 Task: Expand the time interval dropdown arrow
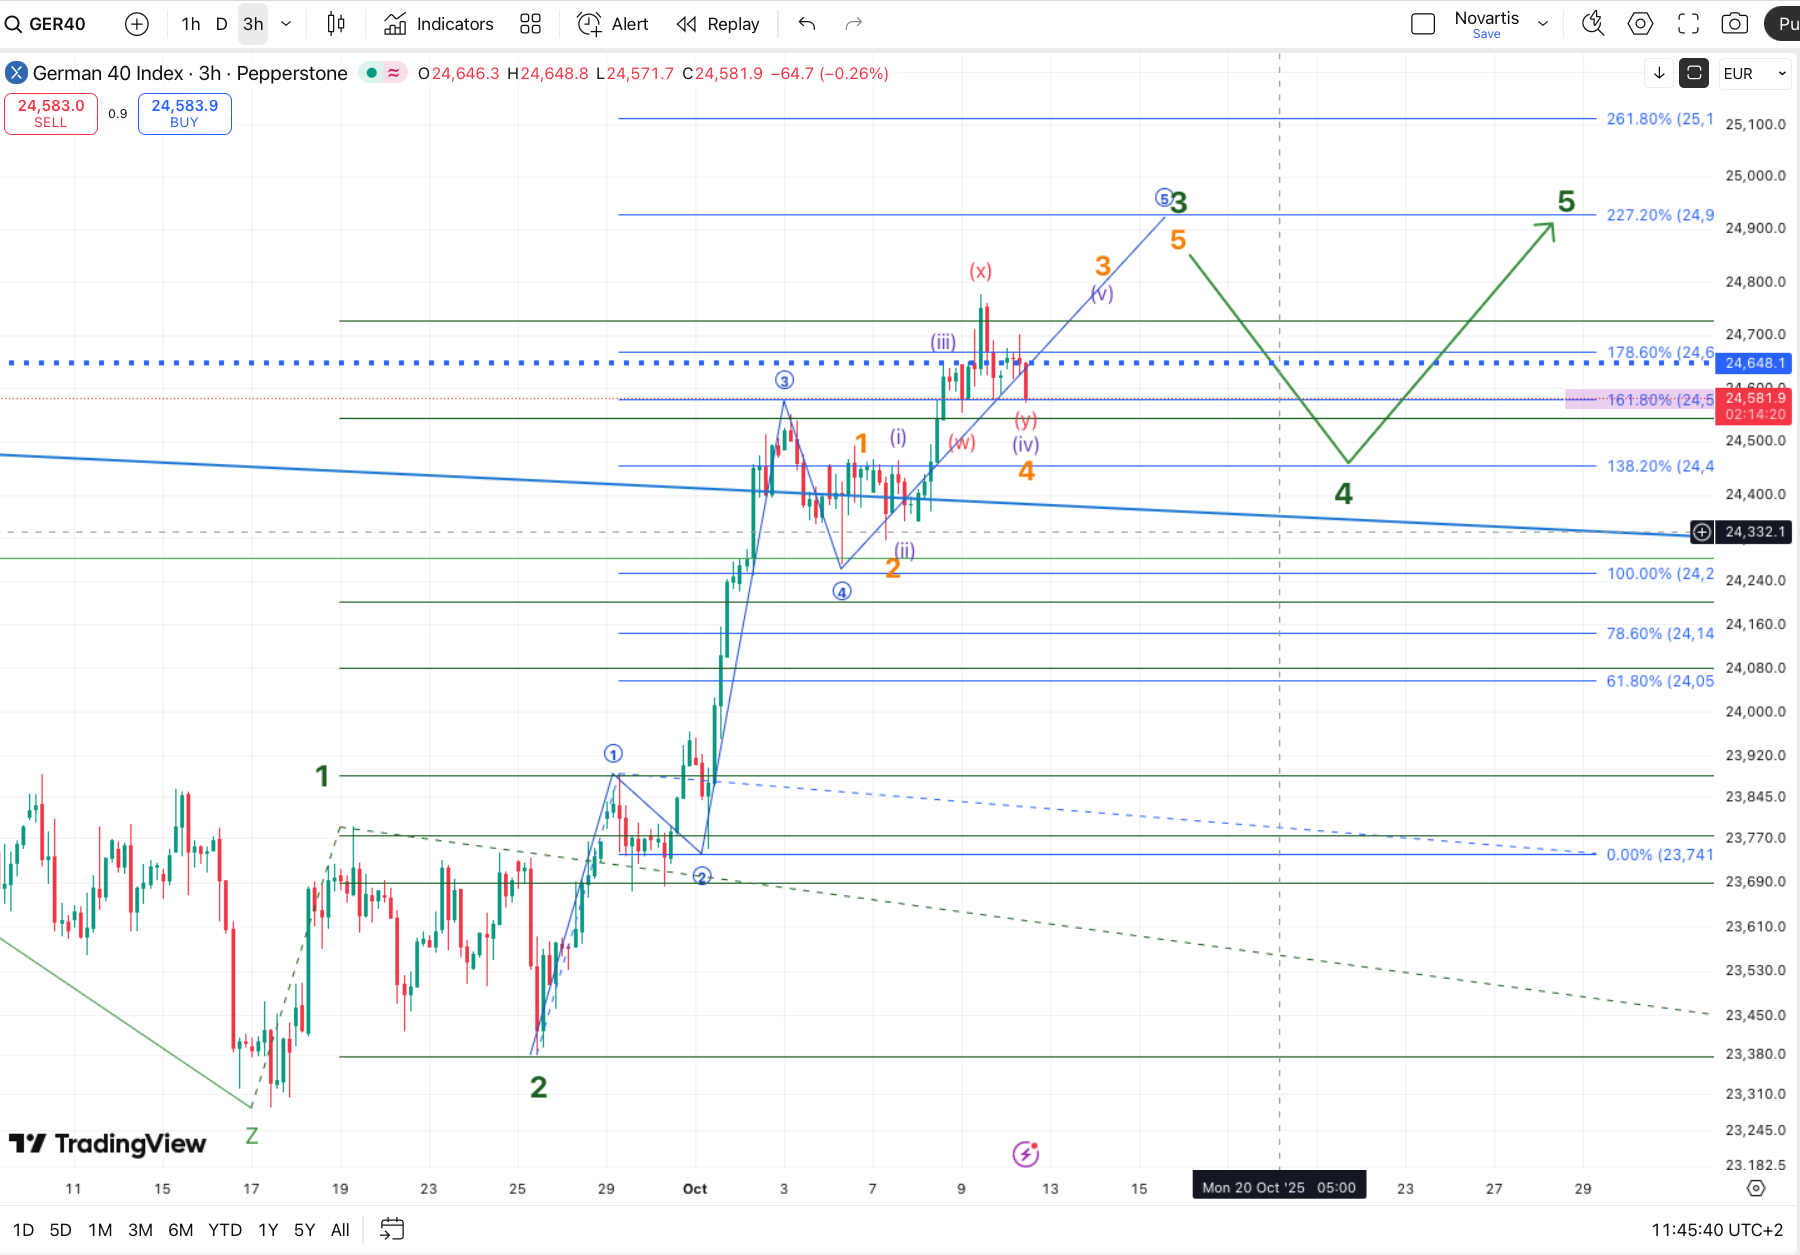[x=286, y=24]
